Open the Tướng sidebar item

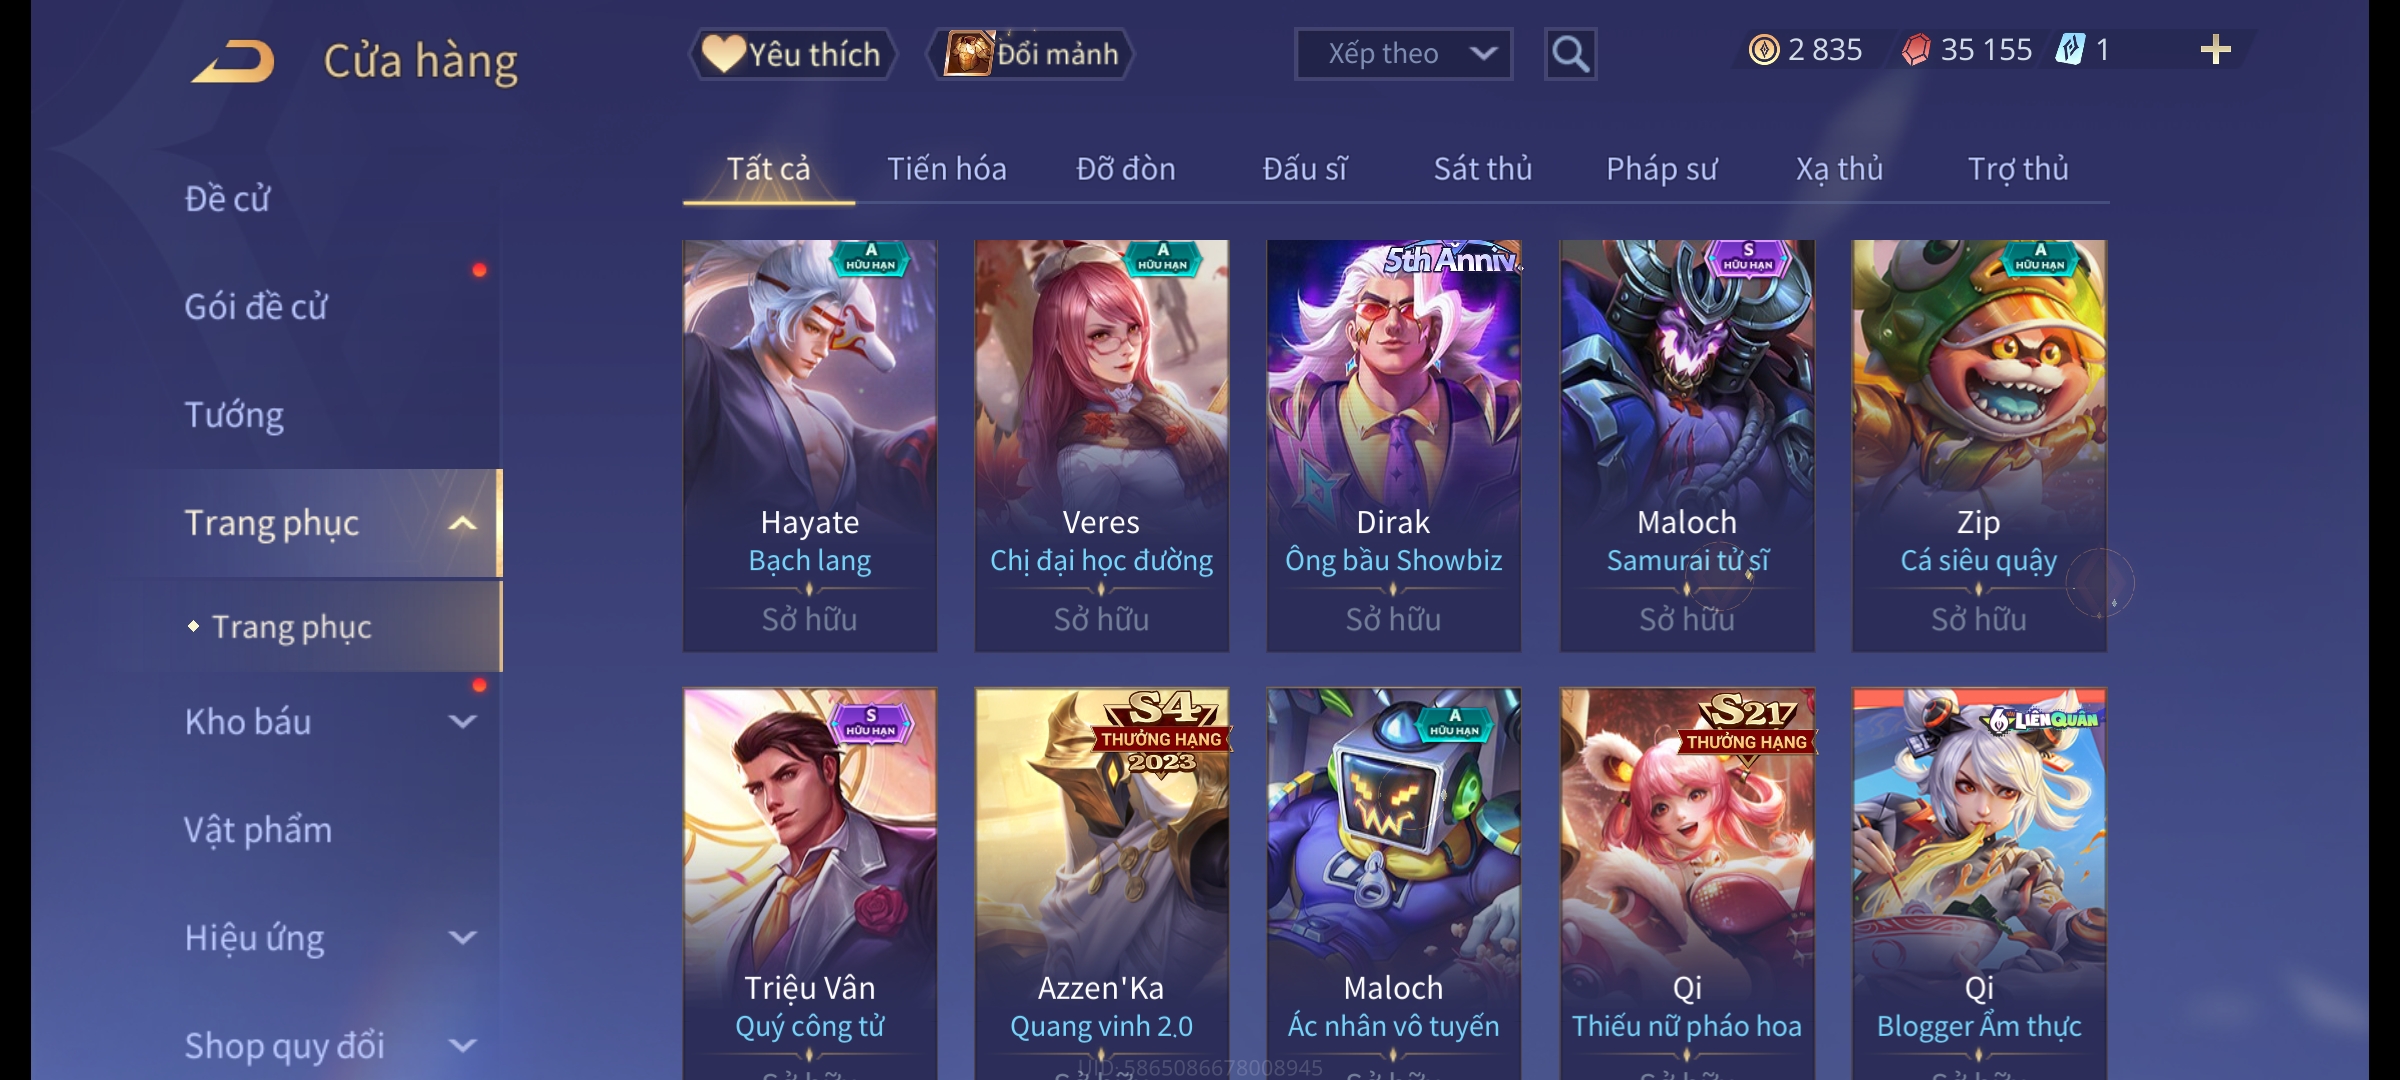click(234, 414)
